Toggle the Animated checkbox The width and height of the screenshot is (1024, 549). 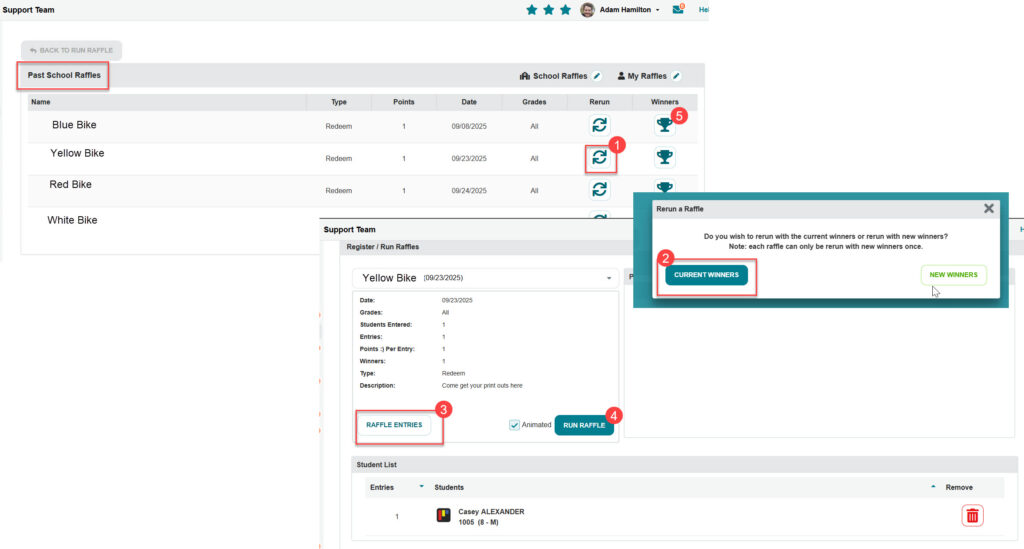pos(515,425)
